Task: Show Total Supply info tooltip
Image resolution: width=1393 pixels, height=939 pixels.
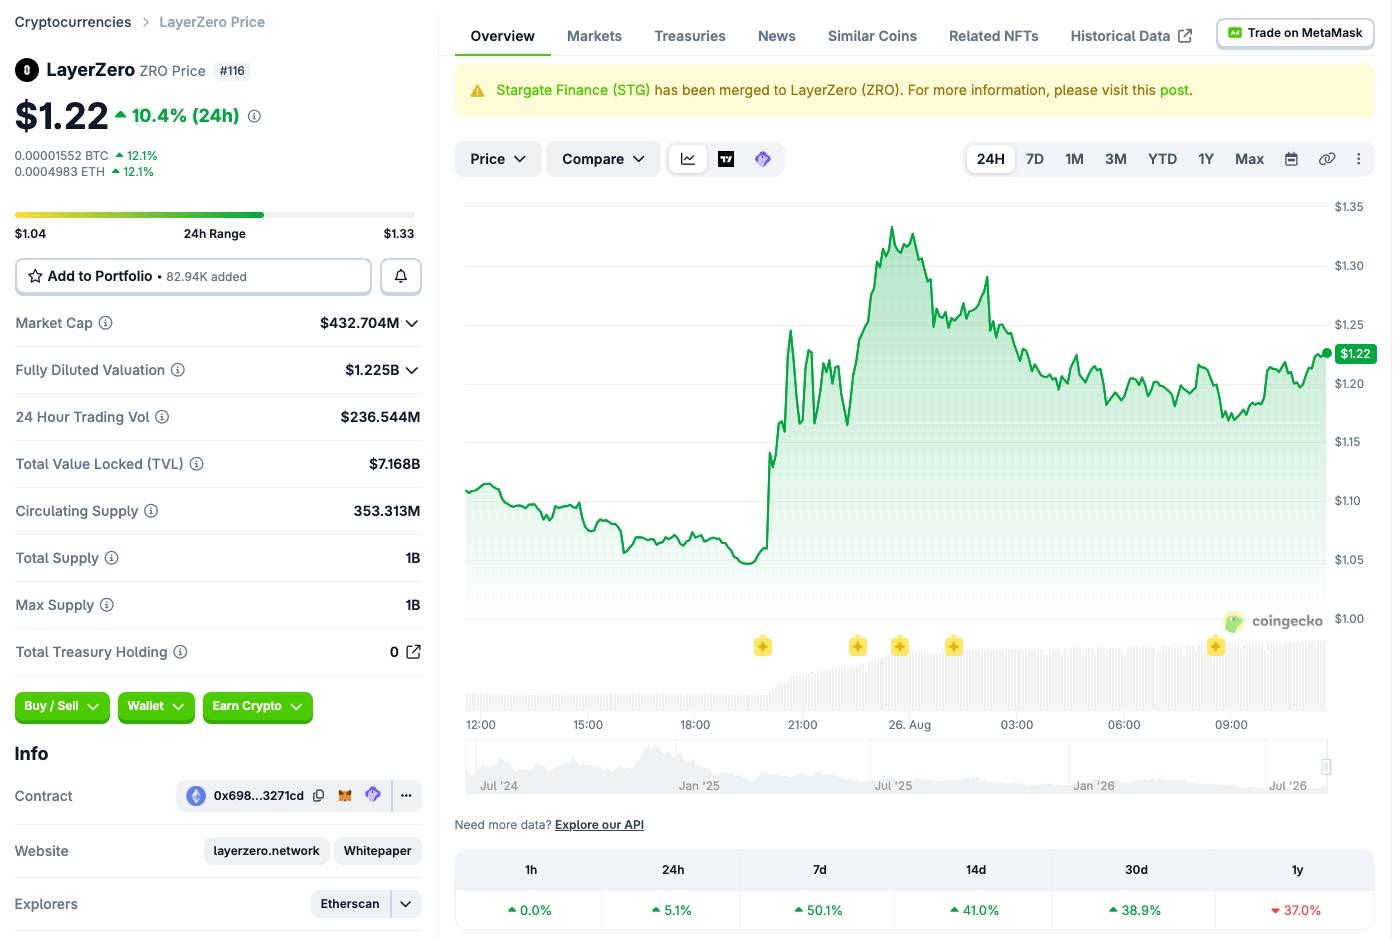Action: pyautogui.click(x=112, y=558)
